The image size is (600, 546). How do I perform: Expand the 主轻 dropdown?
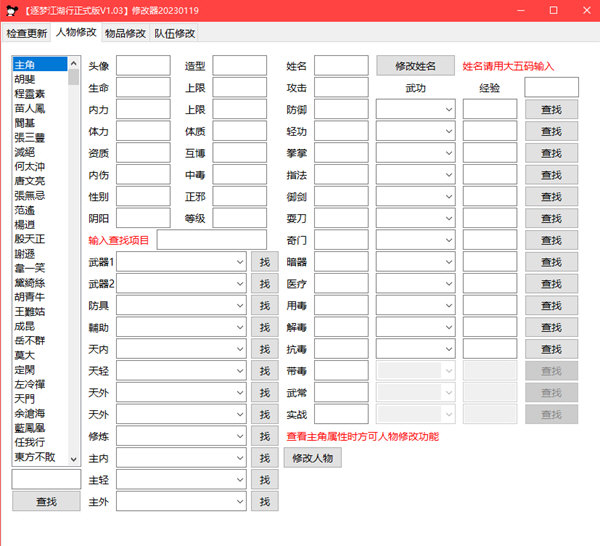(x=181, y=479)
